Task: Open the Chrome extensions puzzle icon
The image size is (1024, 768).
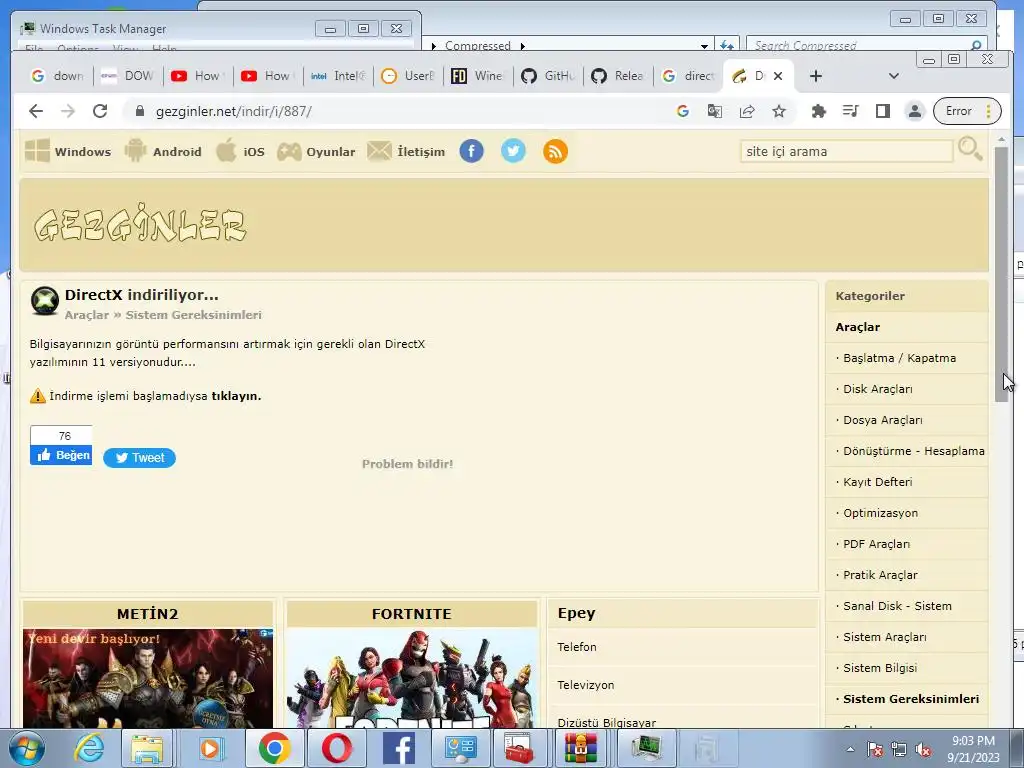Action: coord(818,111)
